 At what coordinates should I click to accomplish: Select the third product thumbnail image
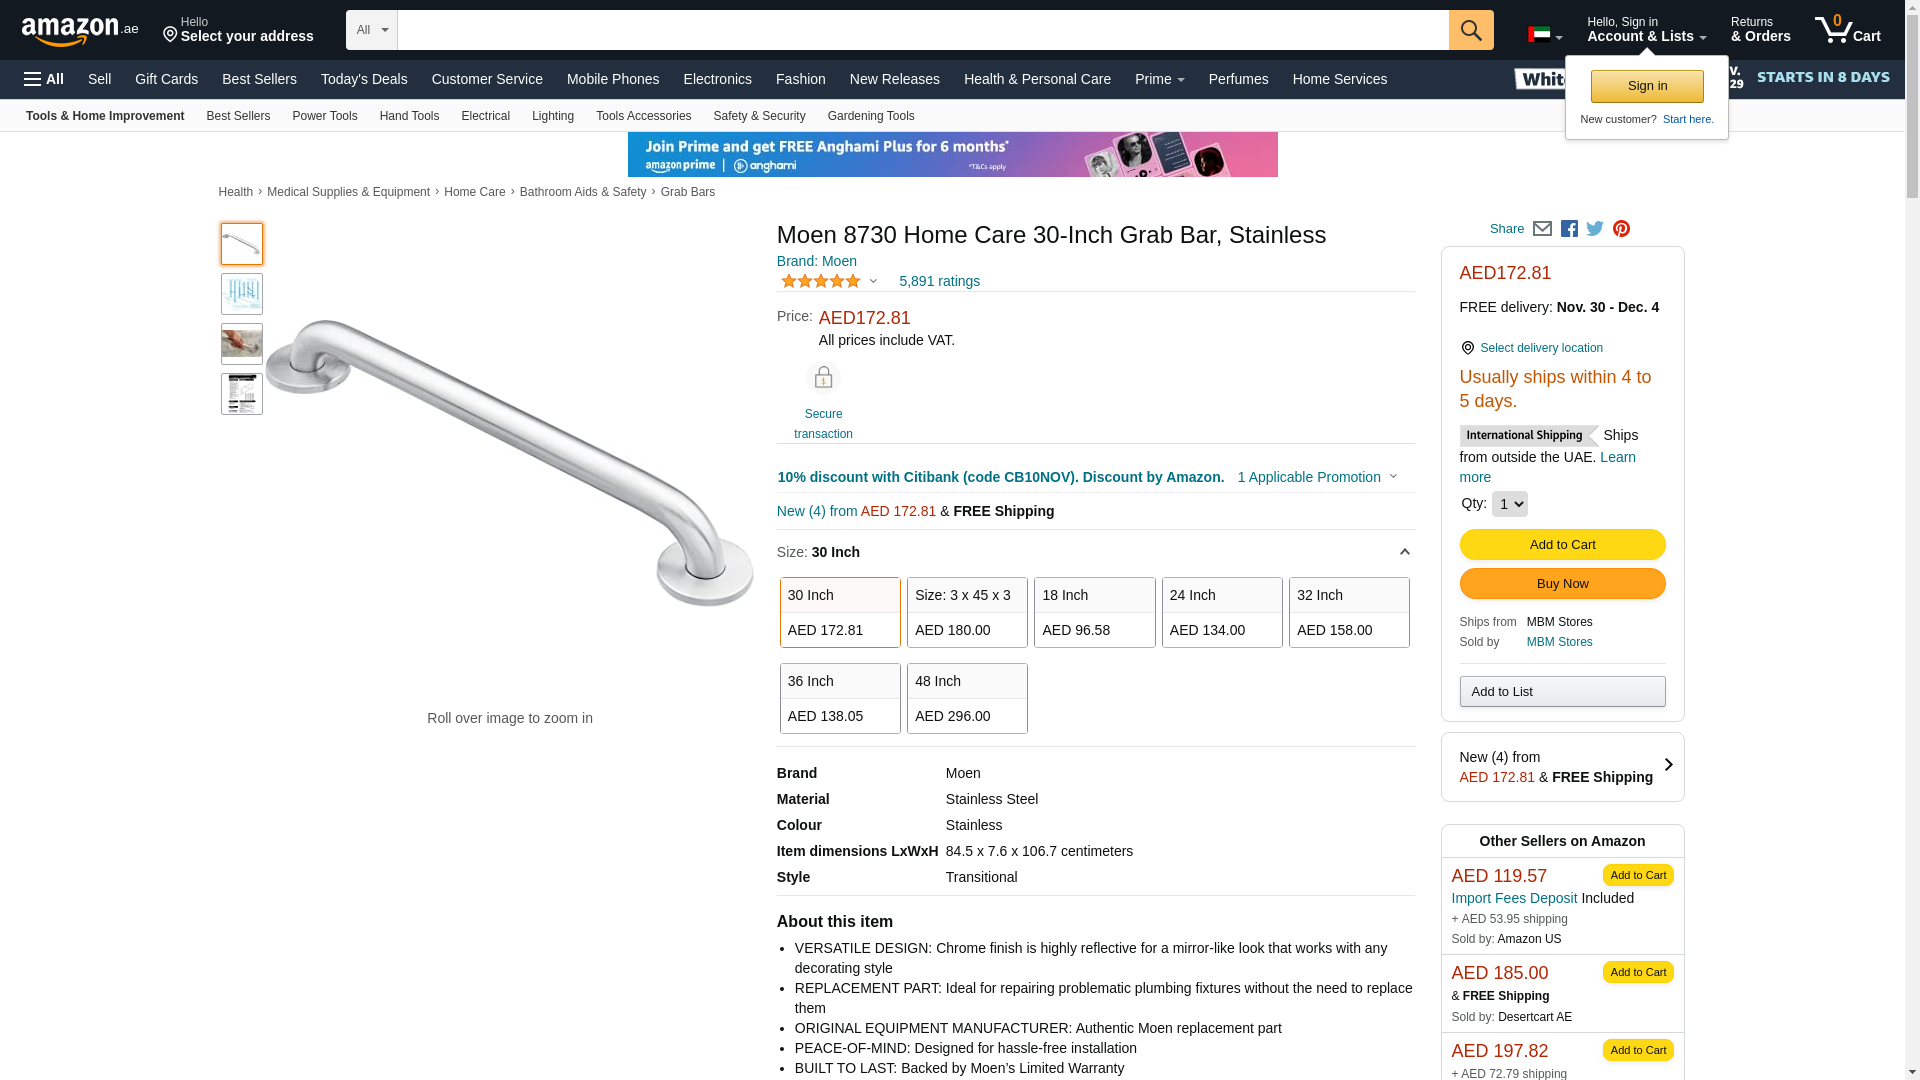pos(242,344)
